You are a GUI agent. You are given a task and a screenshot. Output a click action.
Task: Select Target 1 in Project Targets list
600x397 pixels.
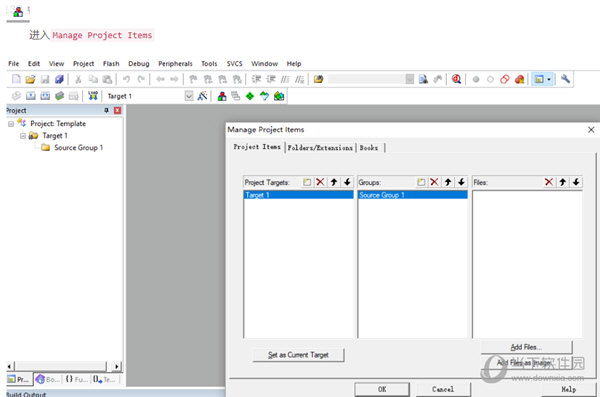298,195
